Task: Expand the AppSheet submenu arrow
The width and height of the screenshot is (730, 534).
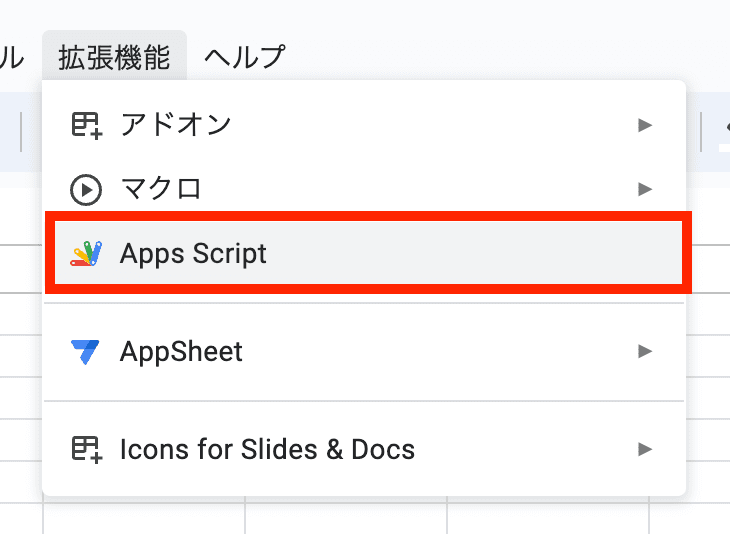Action: pos(645,352)
